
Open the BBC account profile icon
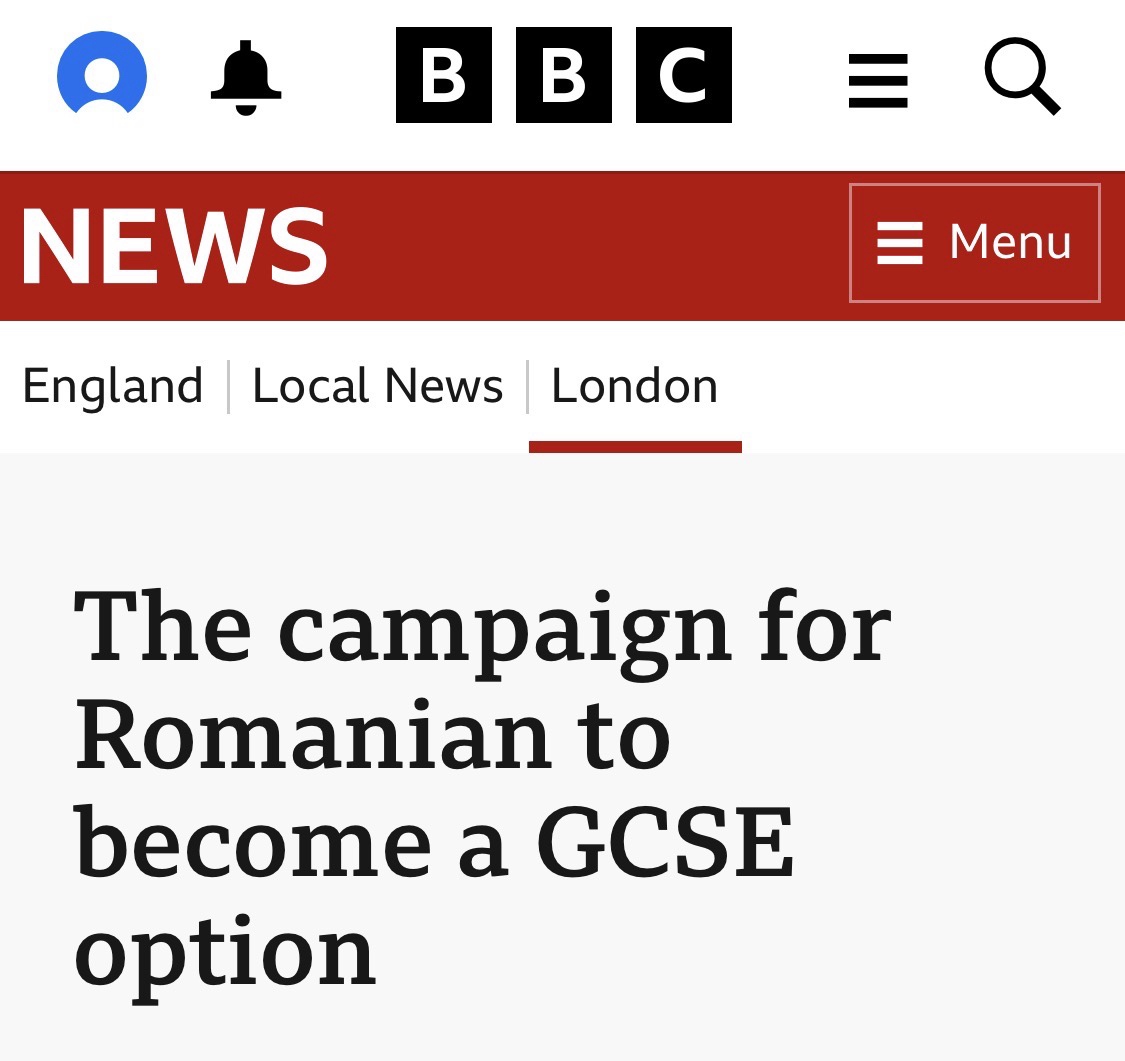pyautogui.click(x=102, y=74)
